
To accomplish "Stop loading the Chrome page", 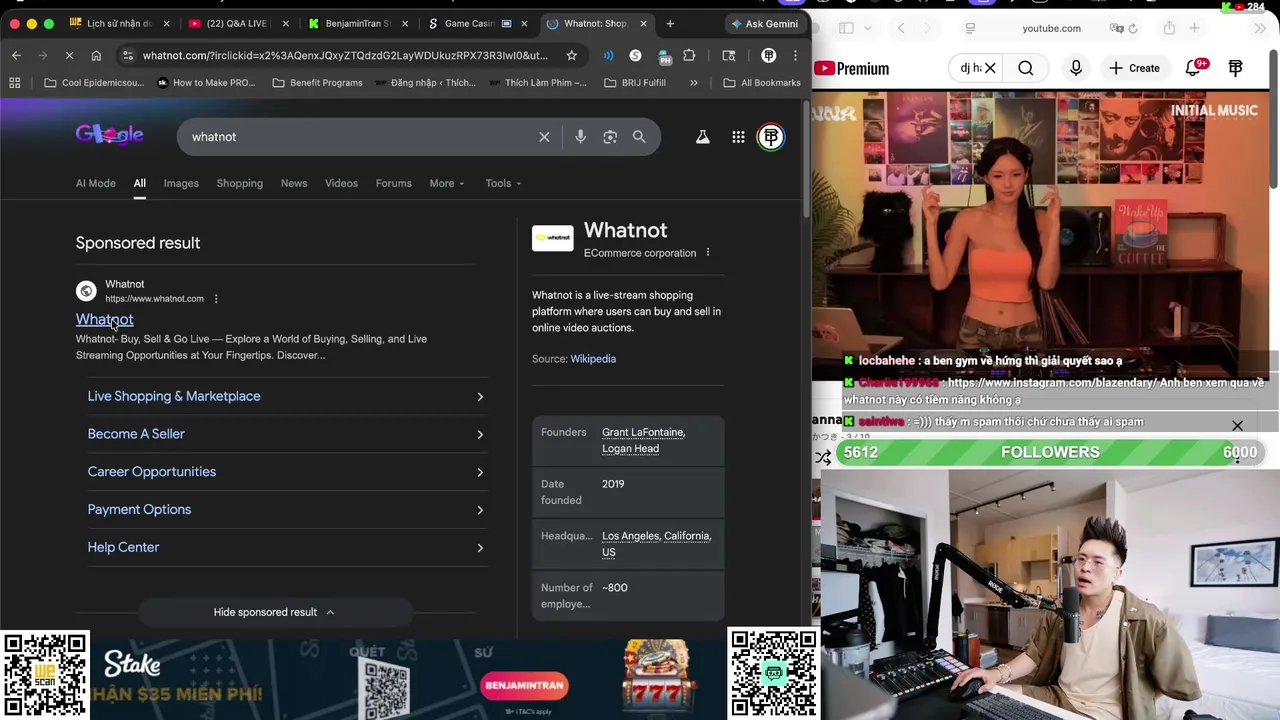I will [69, 55].
